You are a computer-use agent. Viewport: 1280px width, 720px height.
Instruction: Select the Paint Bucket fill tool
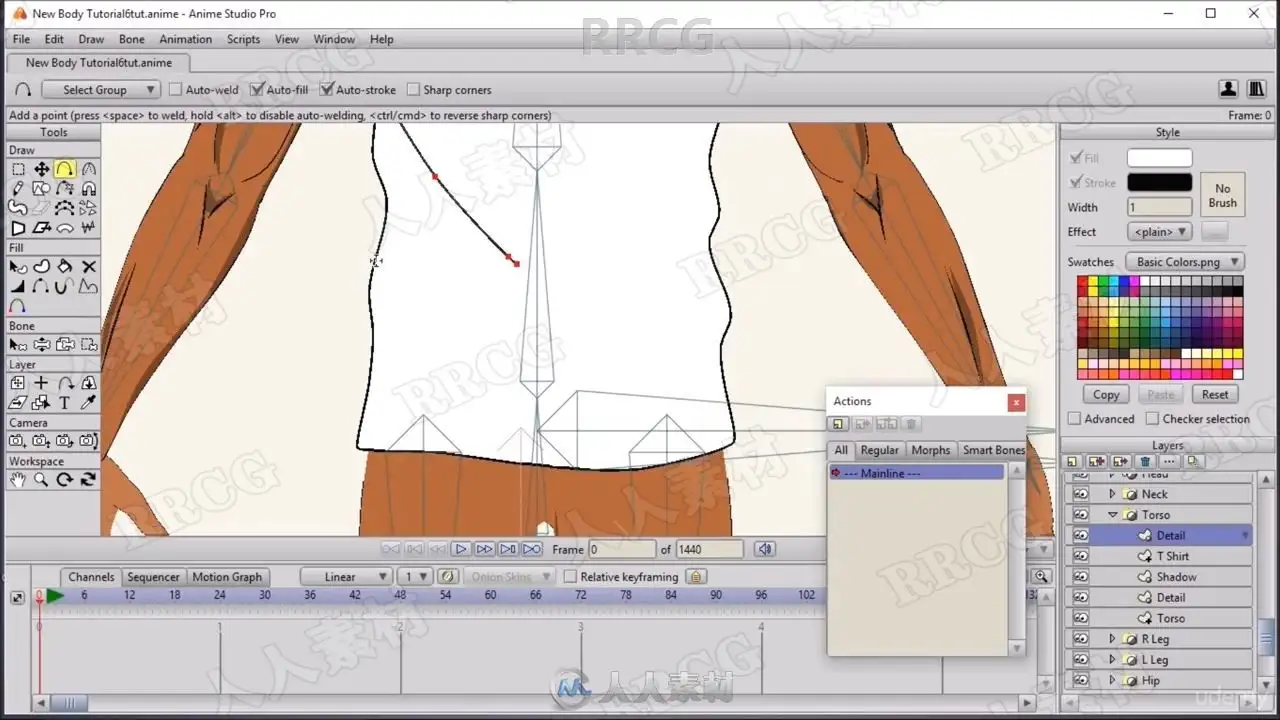pos(65,267)
